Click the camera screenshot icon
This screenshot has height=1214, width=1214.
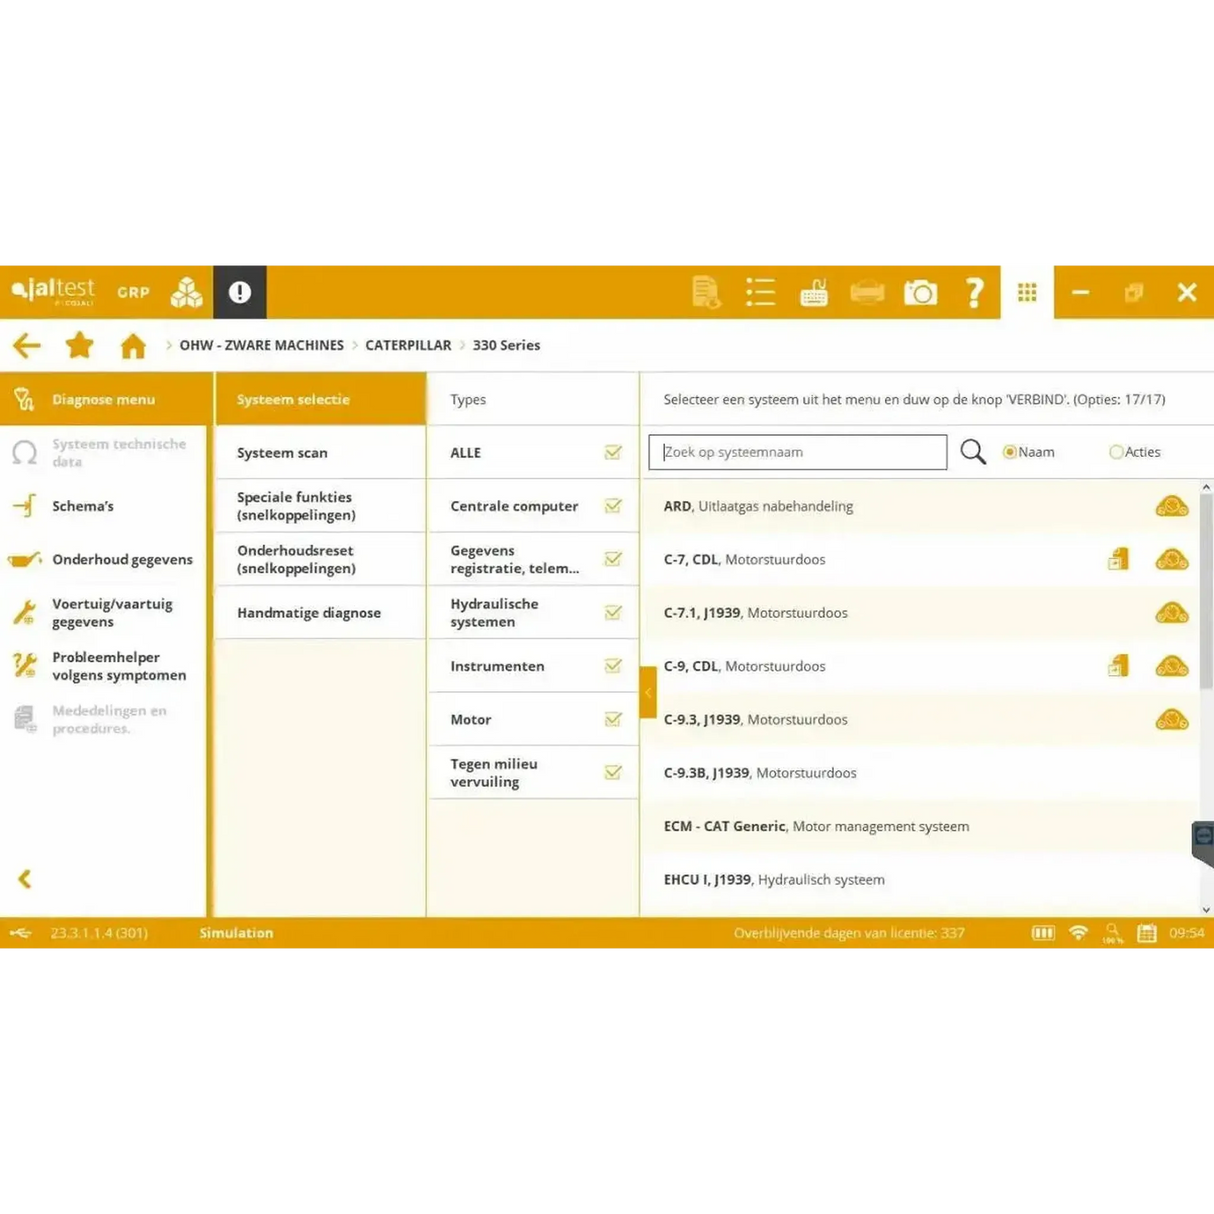920,292
